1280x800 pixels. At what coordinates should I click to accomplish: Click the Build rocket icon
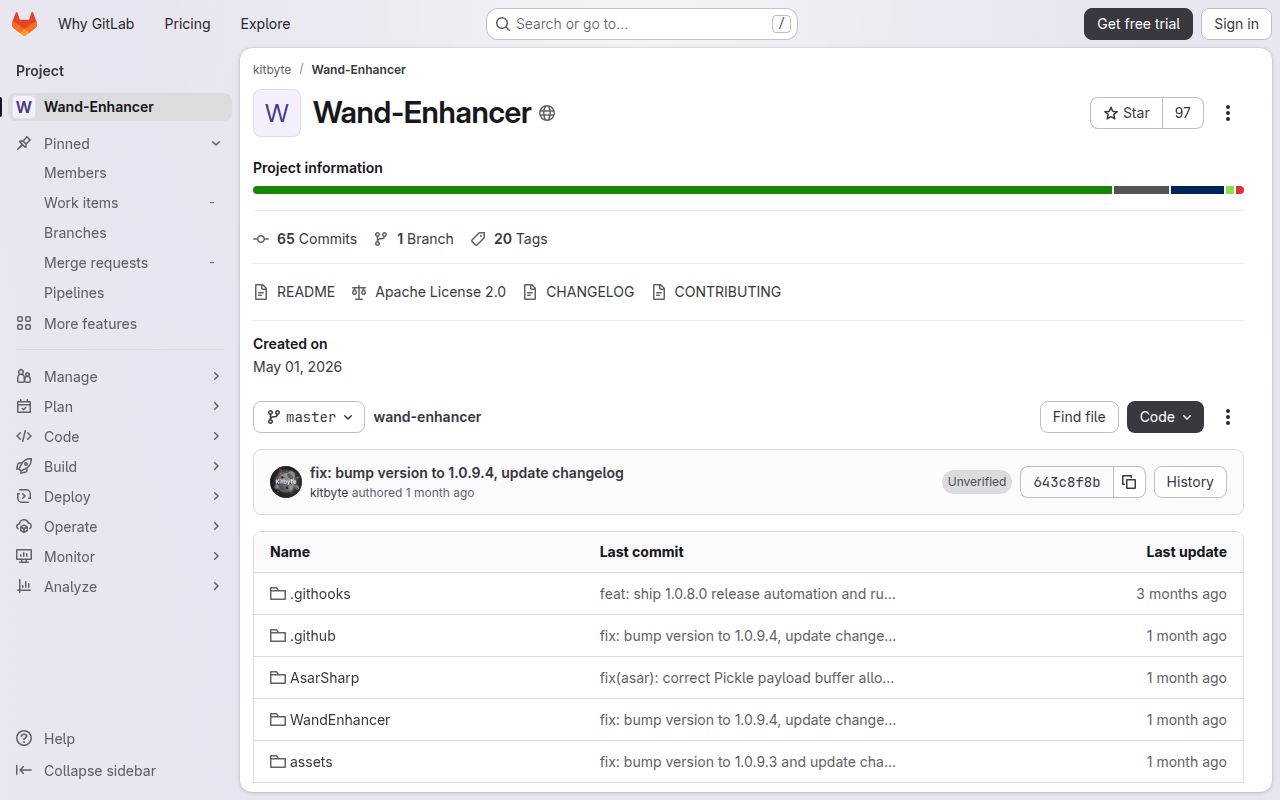[24, 467]
